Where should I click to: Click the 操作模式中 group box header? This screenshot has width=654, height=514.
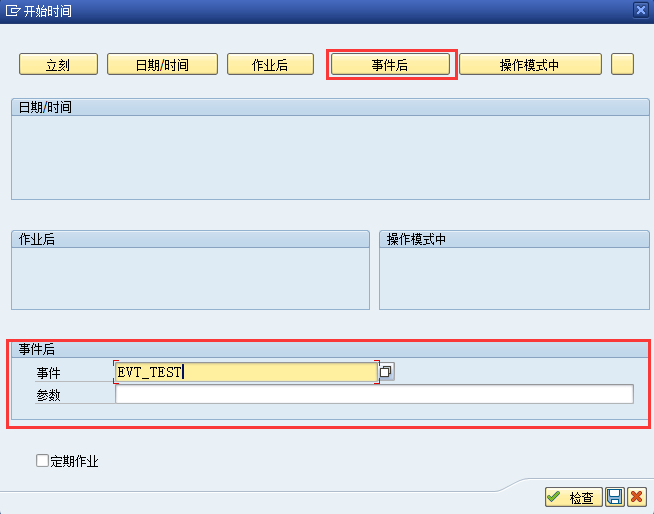point(514,239)
